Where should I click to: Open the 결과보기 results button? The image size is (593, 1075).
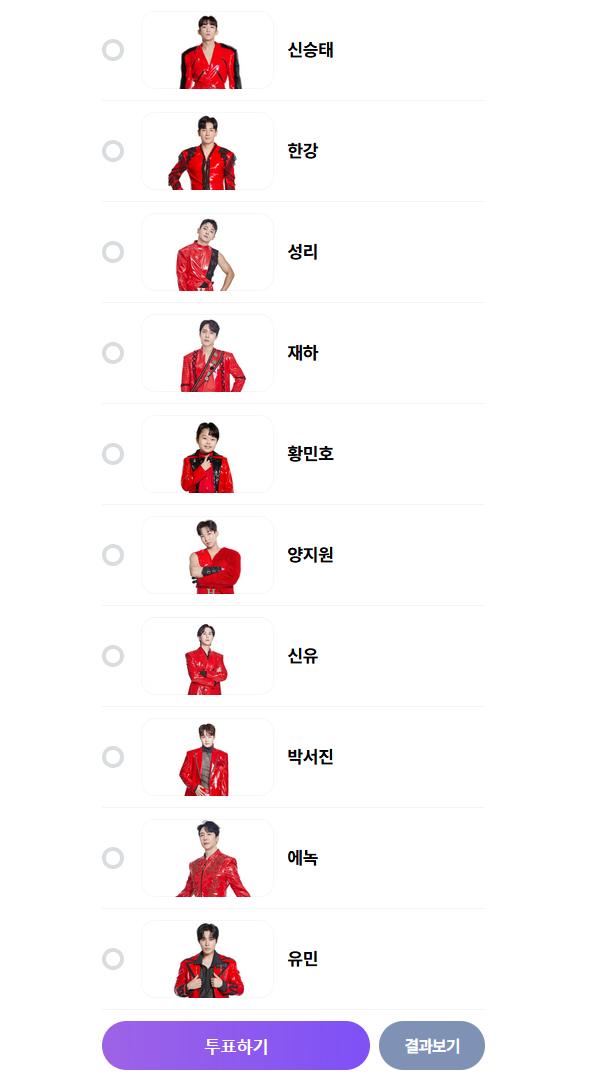click(x=431, y=1046)
